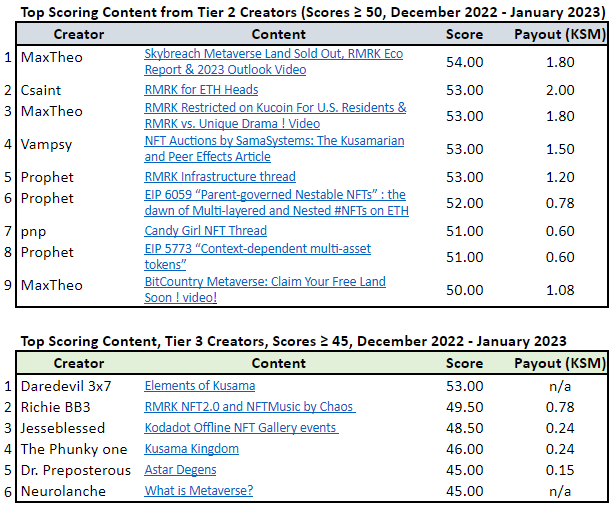This screenshot has height=507, width=613.
Task: Open the Candy Girl NFT Thread link
Action: (206, 231)
